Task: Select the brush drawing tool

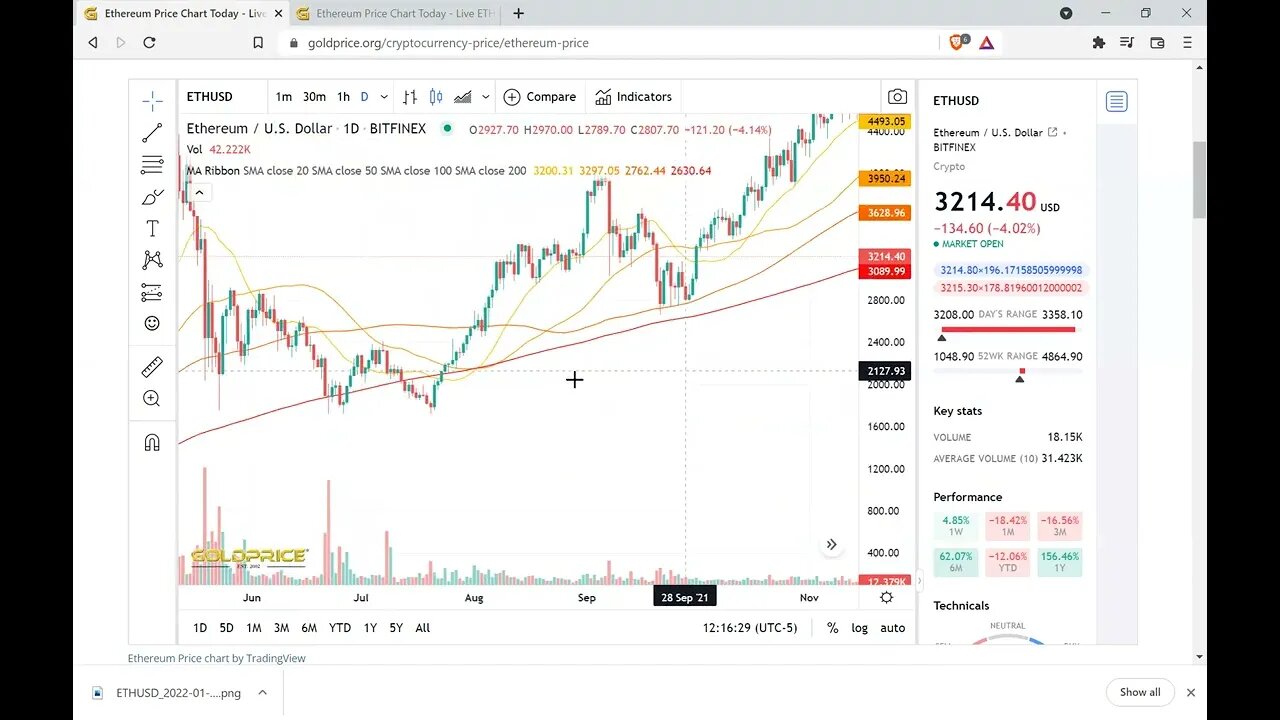Action: pos(152,197)
